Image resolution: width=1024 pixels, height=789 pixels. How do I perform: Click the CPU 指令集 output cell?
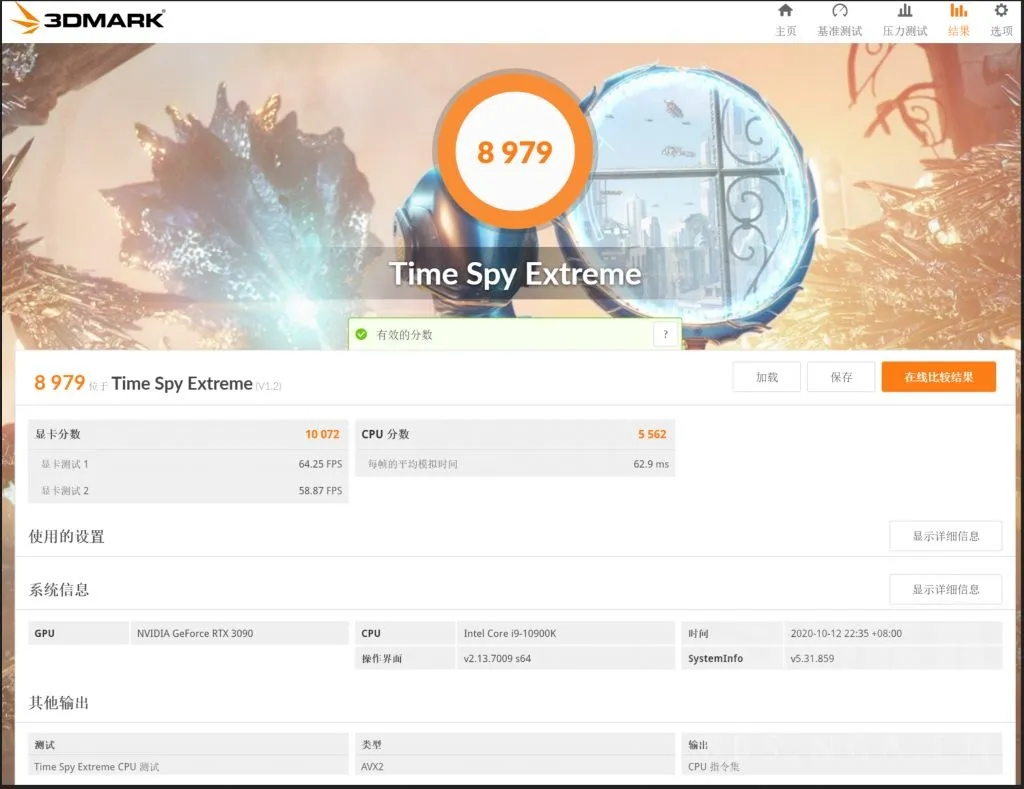tap(841, 767)
